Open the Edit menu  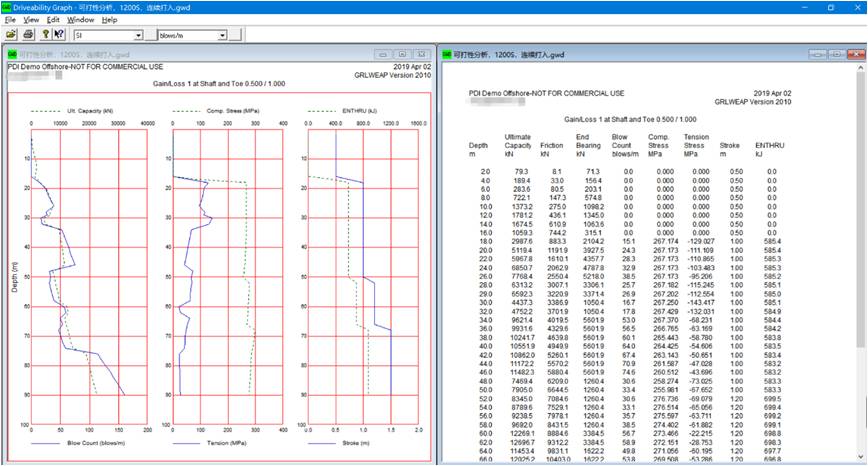pos(54,19)
